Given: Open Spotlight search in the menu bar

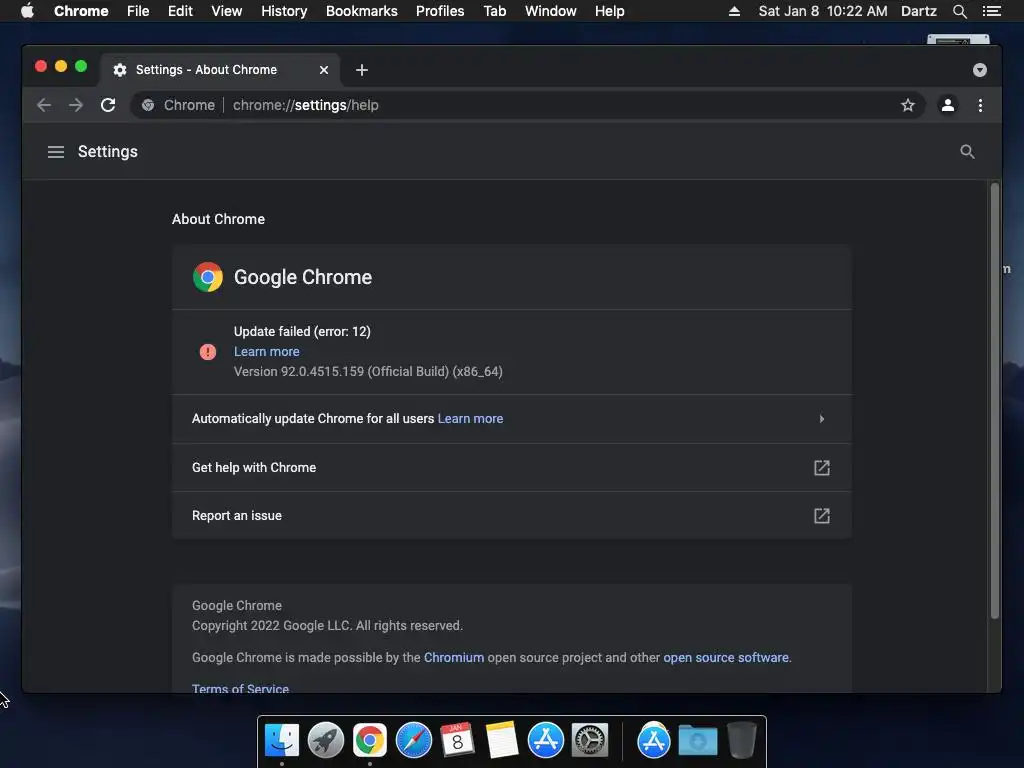Looking at the screenshot, I should click(x=959, y=11).
